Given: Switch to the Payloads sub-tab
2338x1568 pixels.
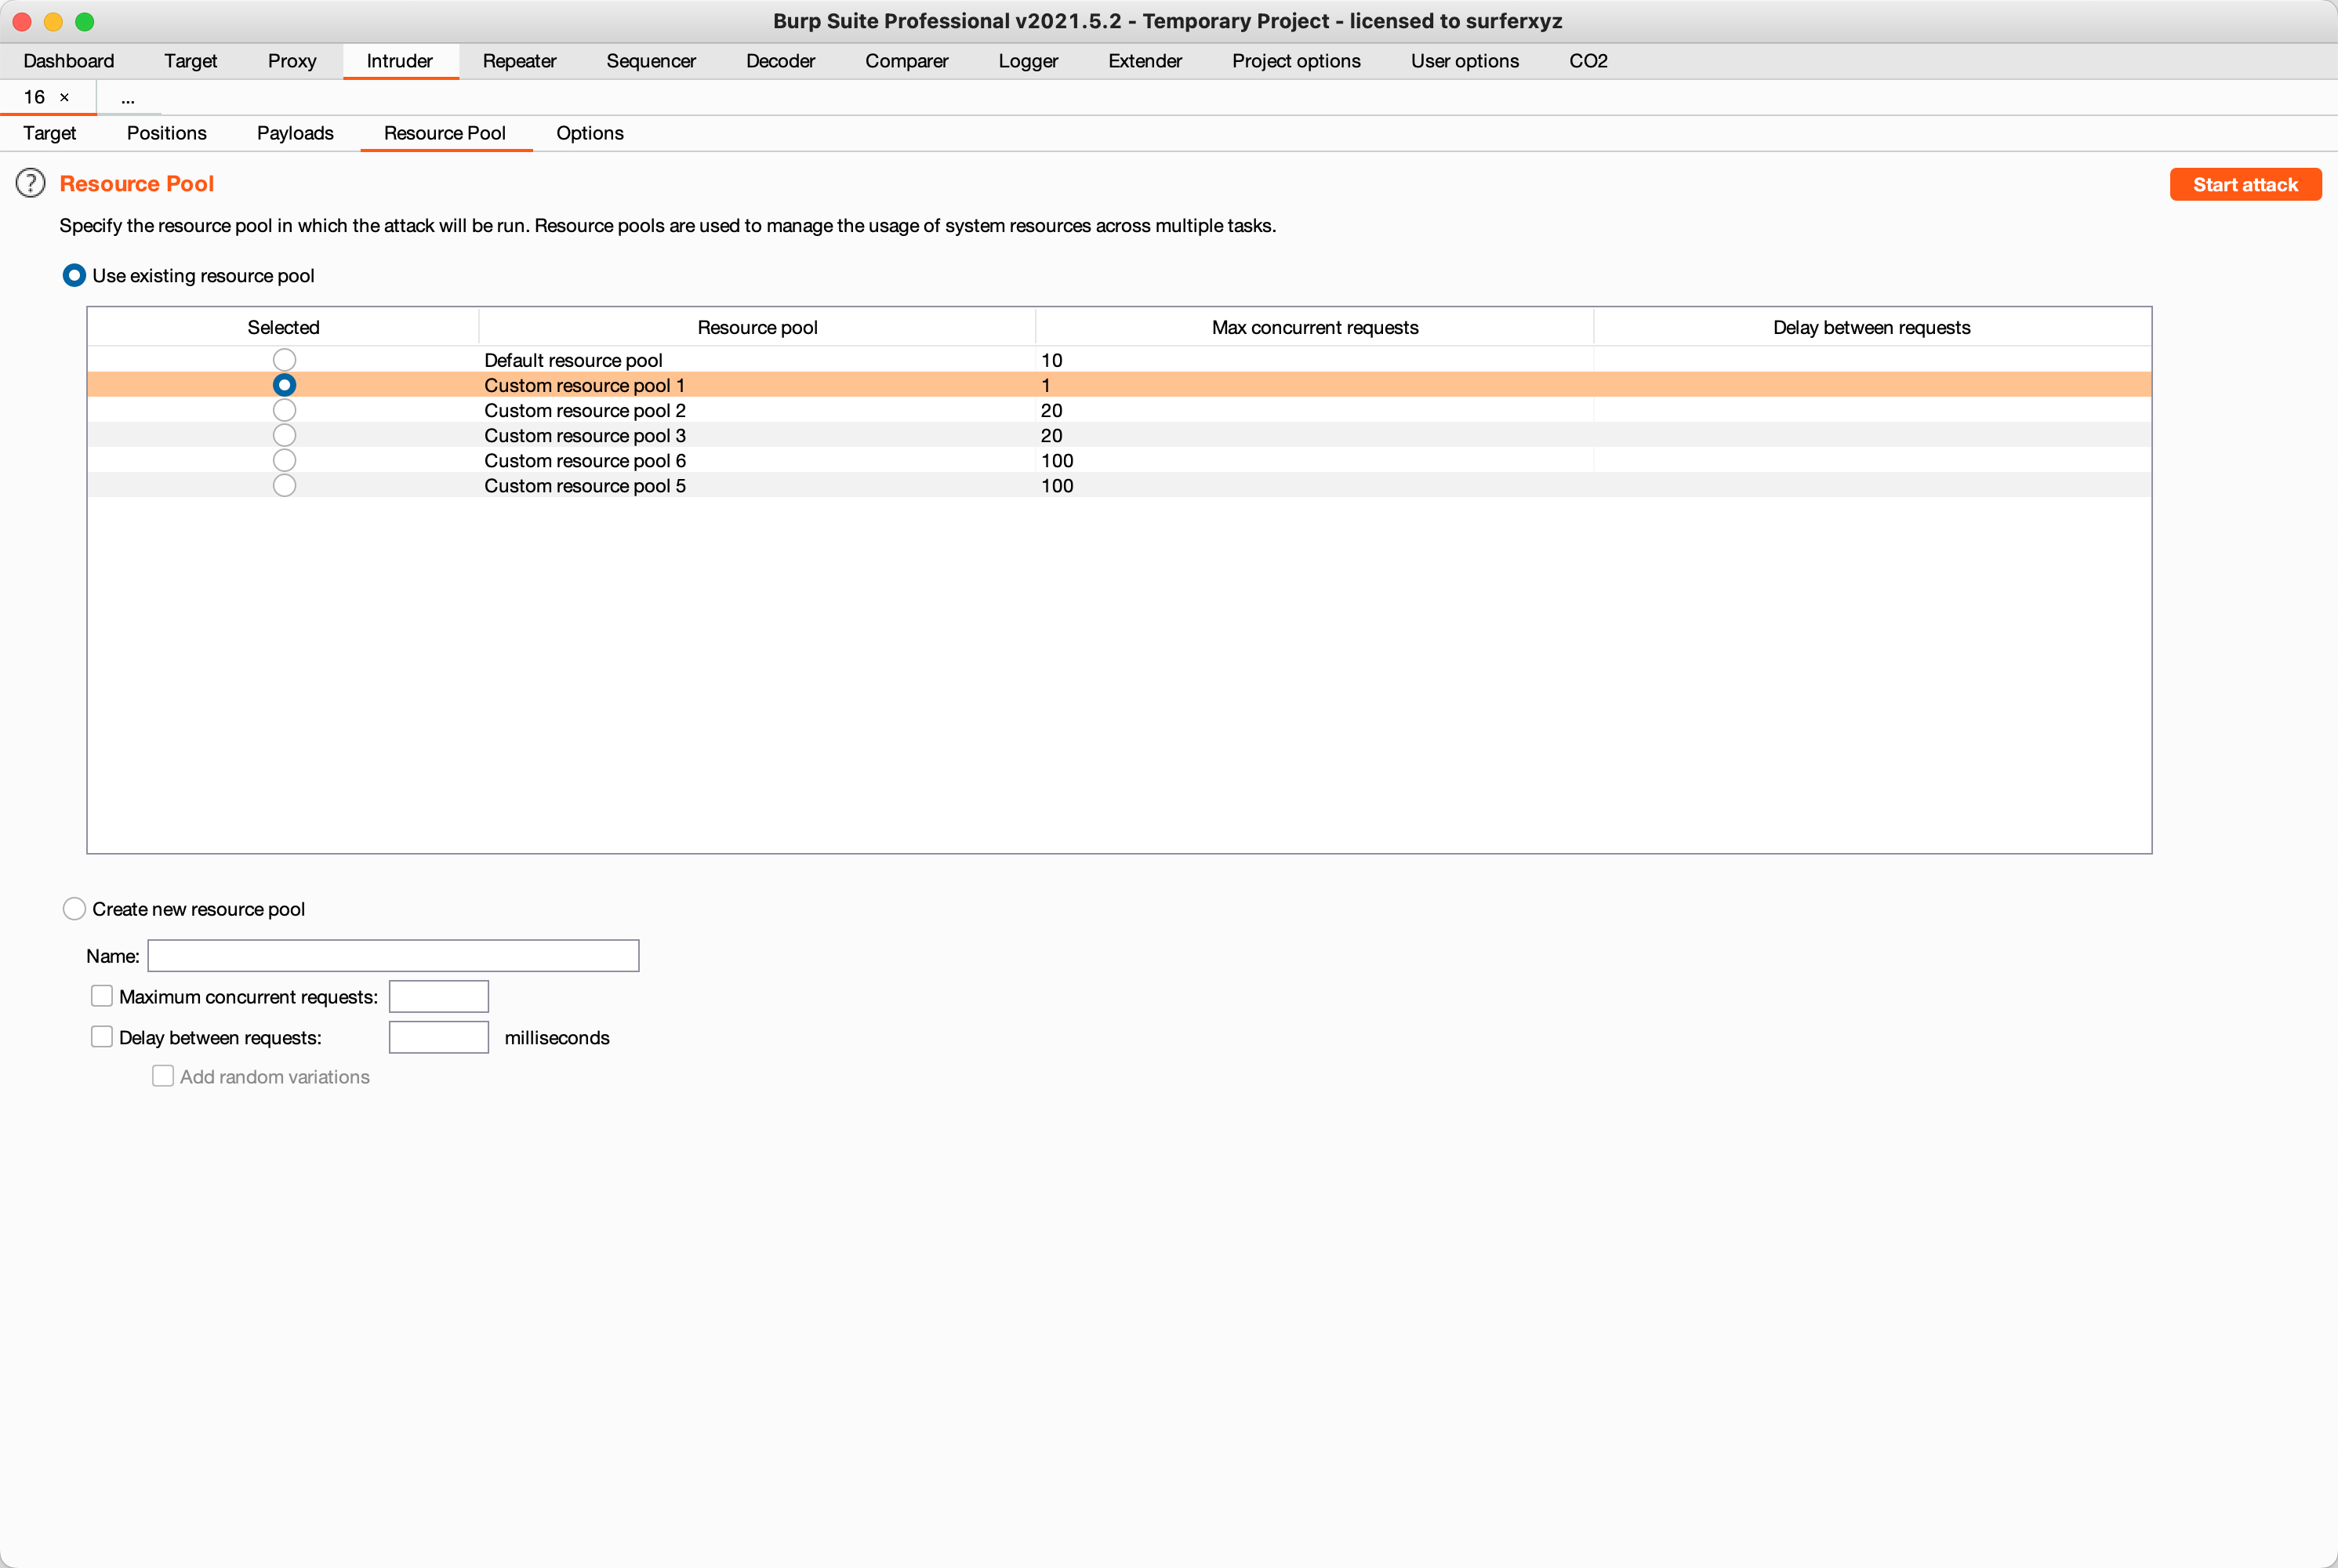Looking at the screenshot, I should [295, 133].
